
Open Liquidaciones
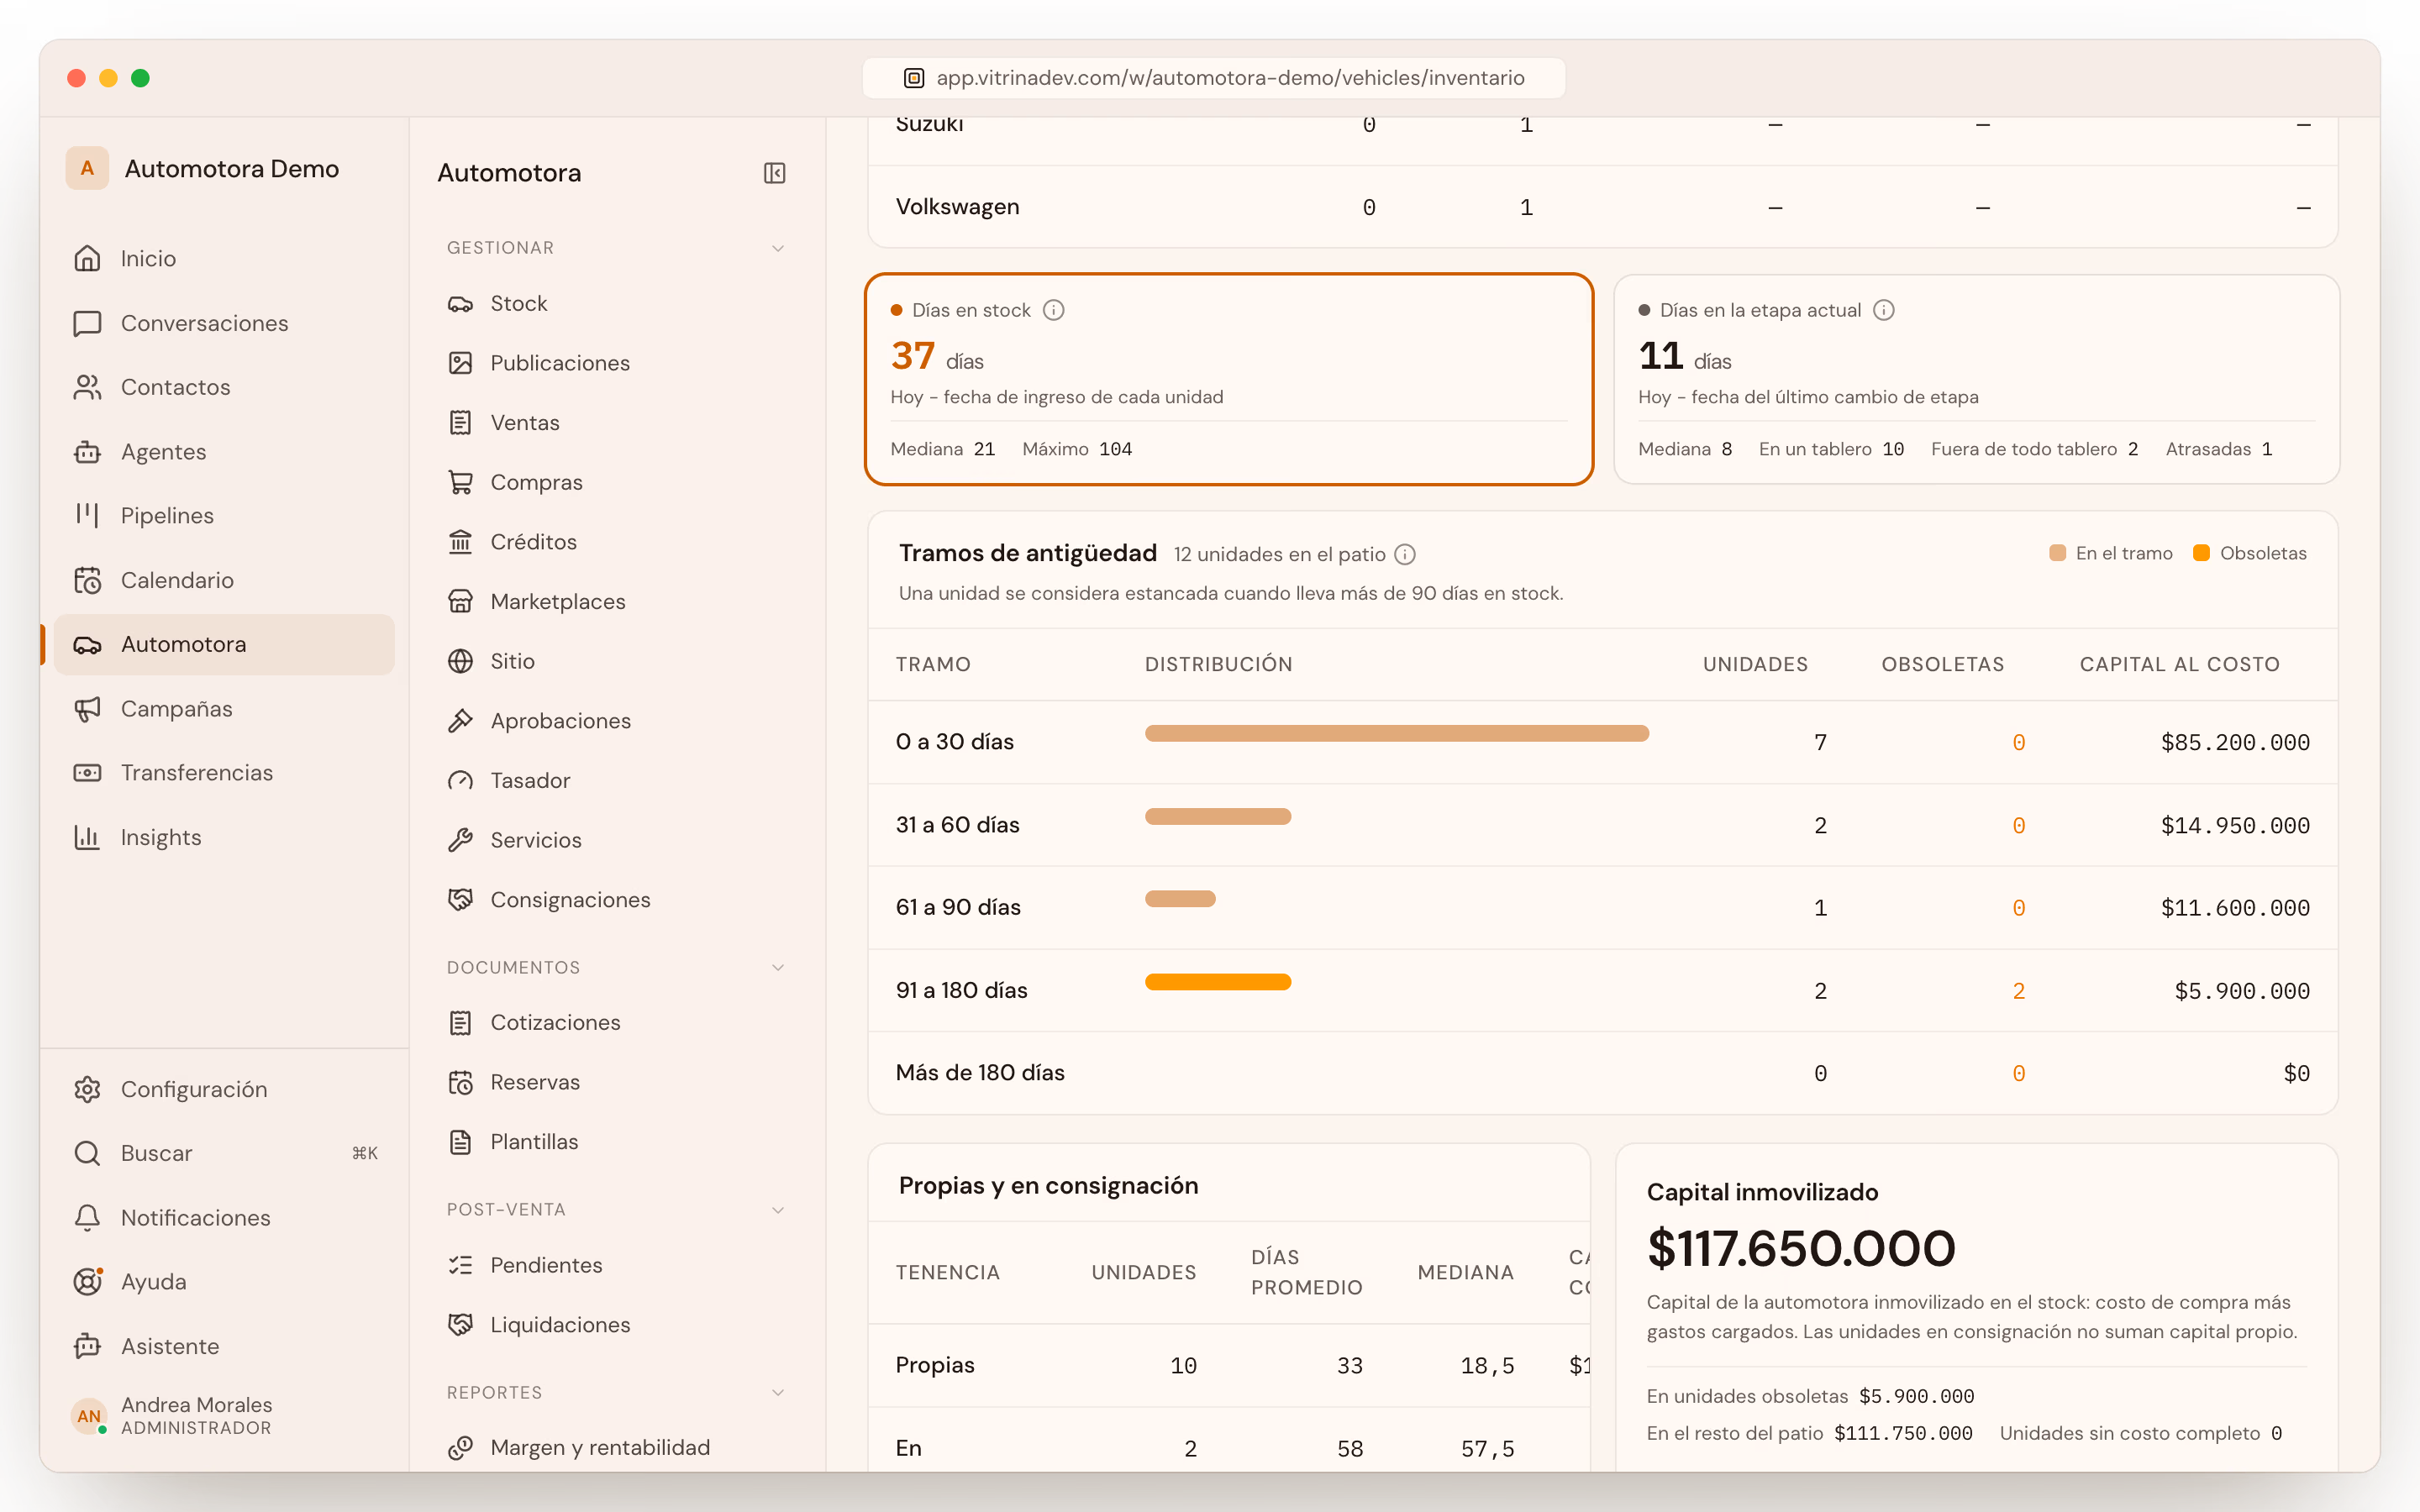(616, 1325)
